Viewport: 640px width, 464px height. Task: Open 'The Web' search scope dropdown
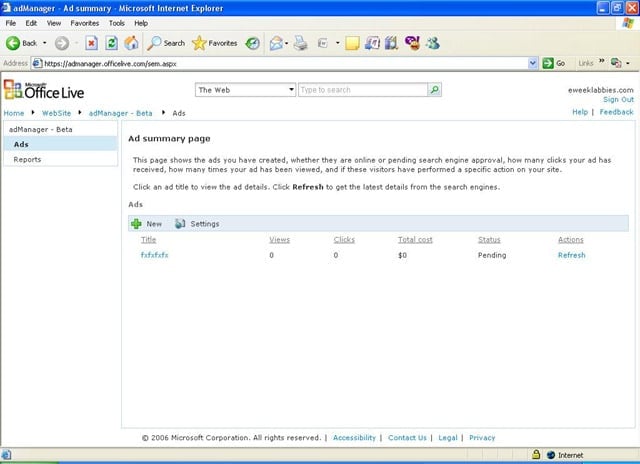point(291,89)
